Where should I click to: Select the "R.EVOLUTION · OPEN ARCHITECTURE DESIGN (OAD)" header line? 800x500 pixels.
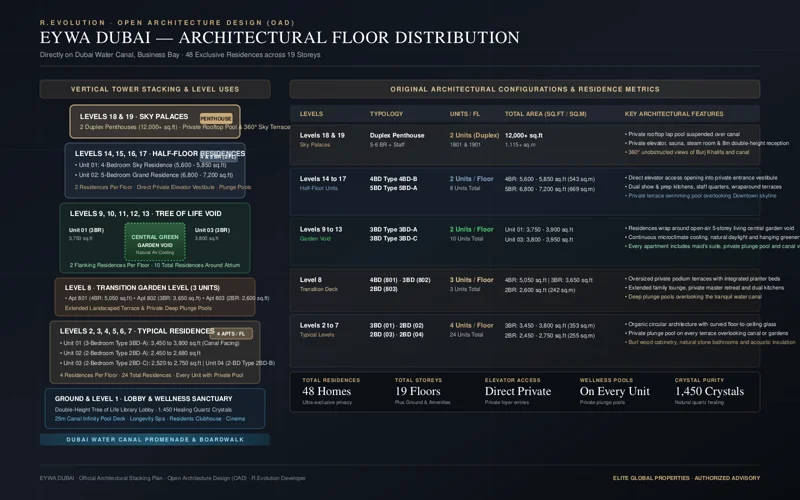[x=167, y=22]
